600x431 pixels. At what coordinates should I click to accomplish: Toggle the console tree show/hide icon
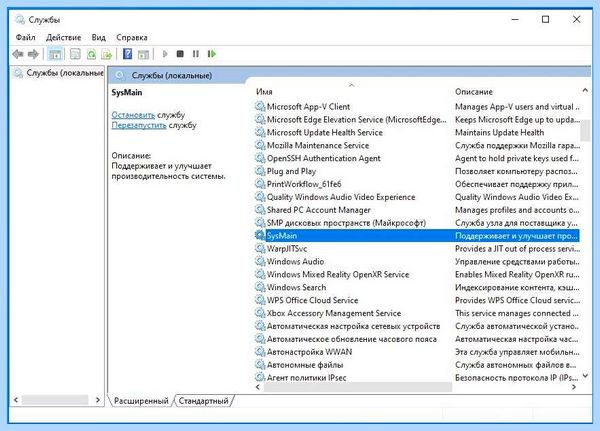pyautogui.click(x=55, y=54)
